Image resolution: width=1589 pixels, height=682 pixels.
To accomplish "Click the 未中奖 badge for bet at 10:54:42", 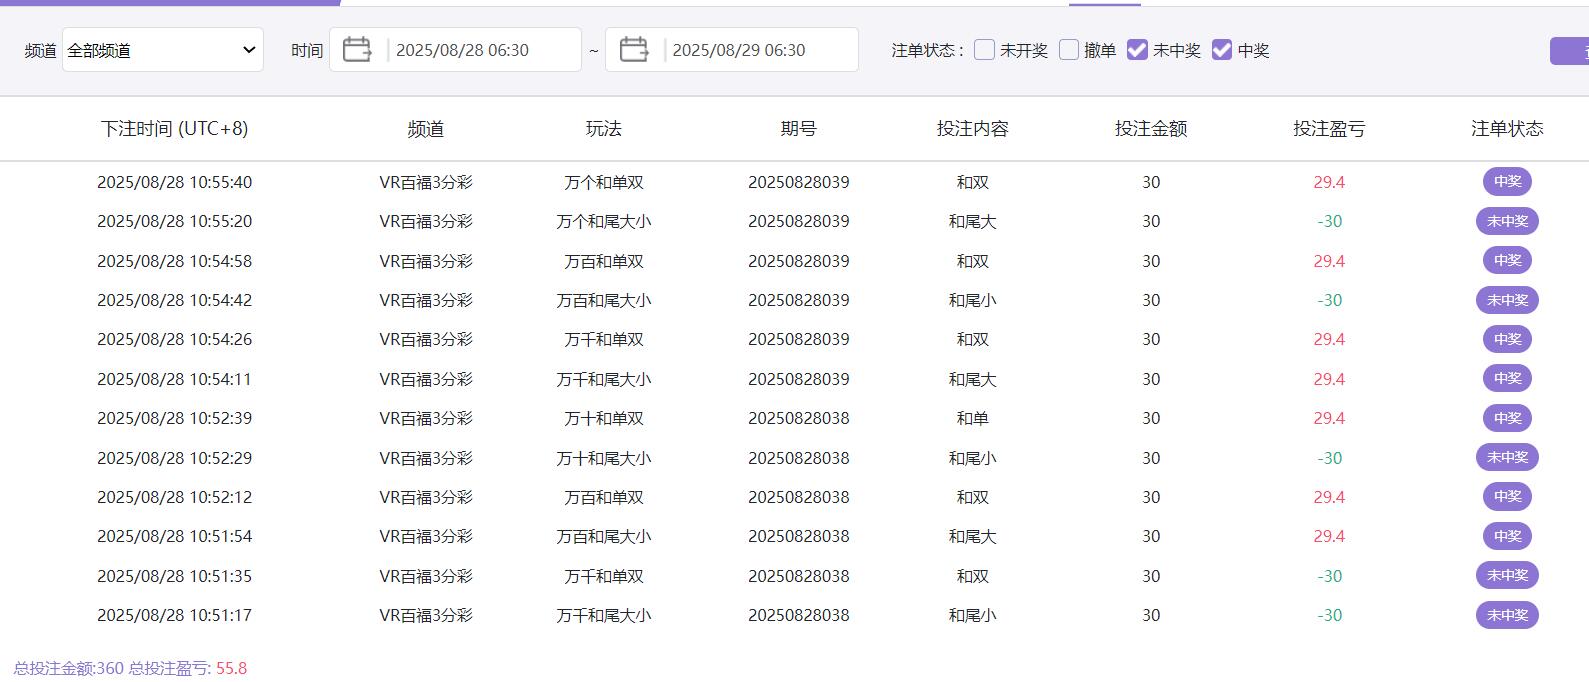I will pyautogui.click(x=1507, y=300).
